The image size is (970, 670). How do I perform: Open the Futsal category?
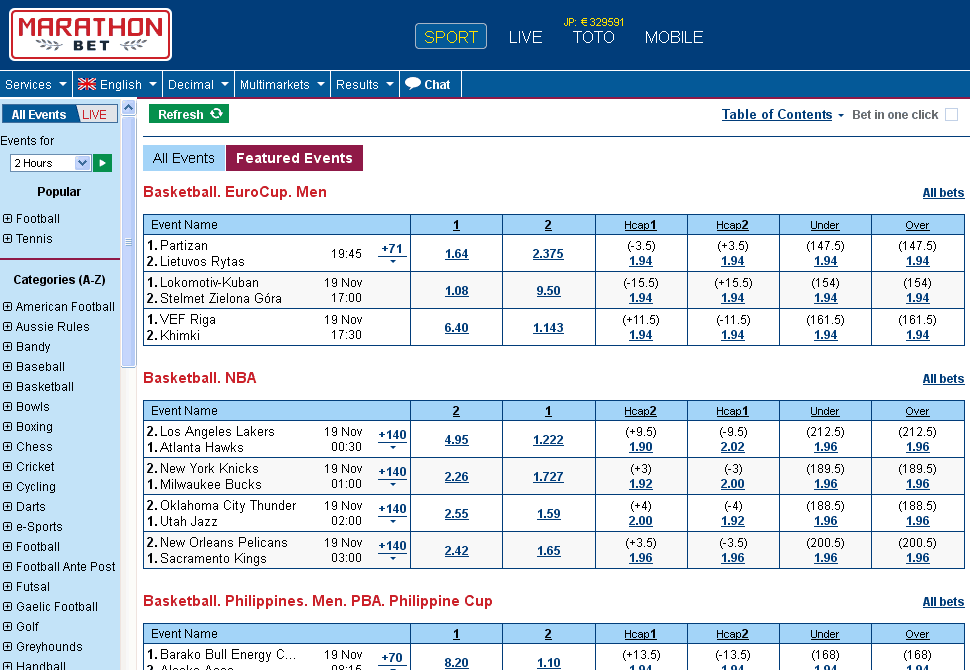pyautogui.click(x=33, y=586)
